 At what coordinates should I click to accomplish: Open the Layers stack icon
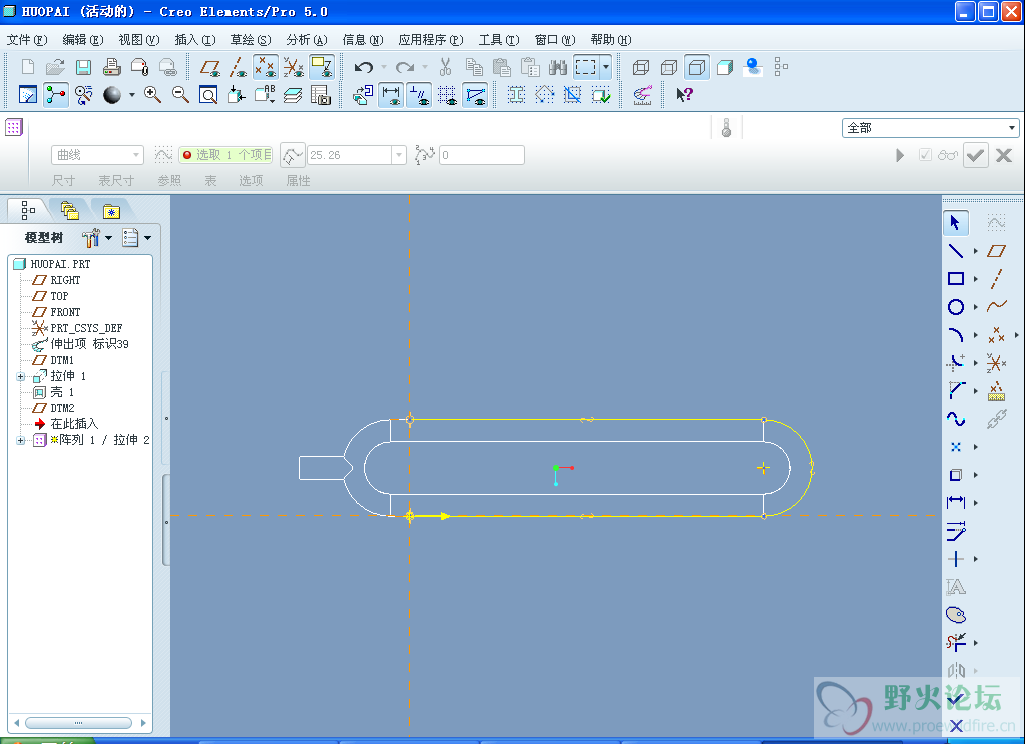293,95
